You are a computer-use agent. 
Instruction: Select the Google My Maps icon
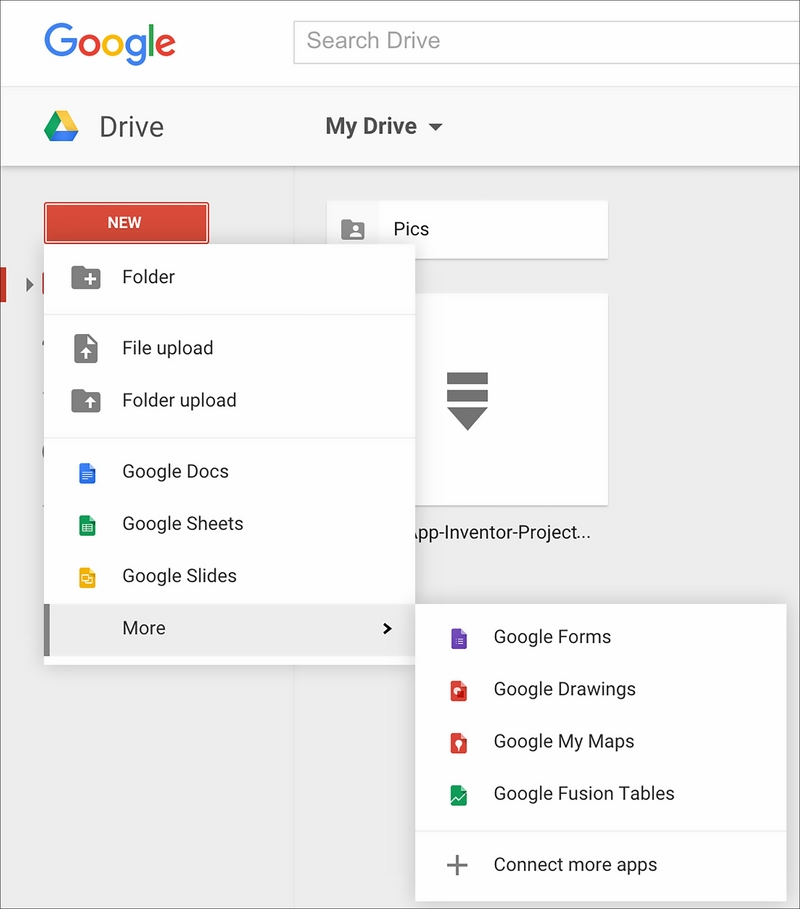(x=458, y=741)
